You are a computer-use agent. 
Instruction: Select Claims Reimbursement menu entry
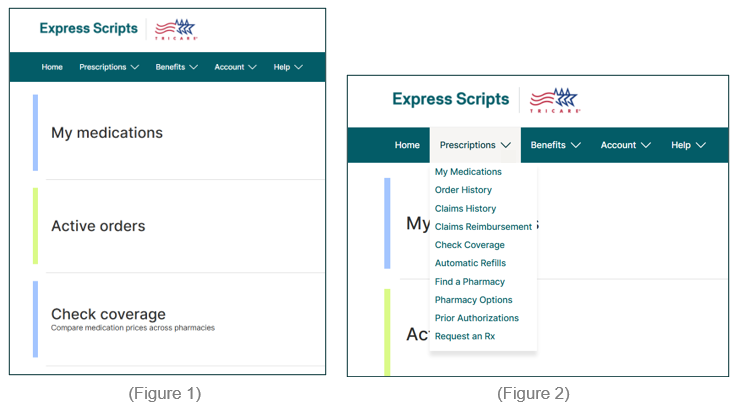483,226
